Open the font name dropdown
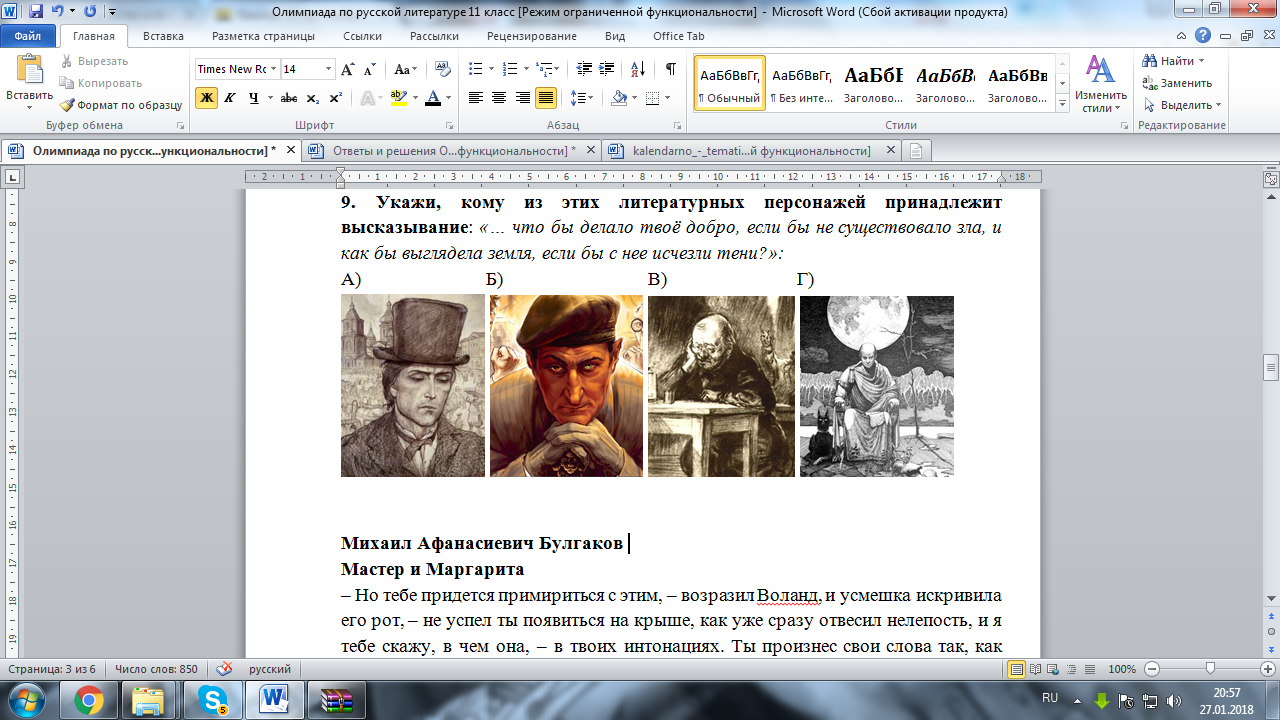The image size is (1280, 720). click(273, 69)
